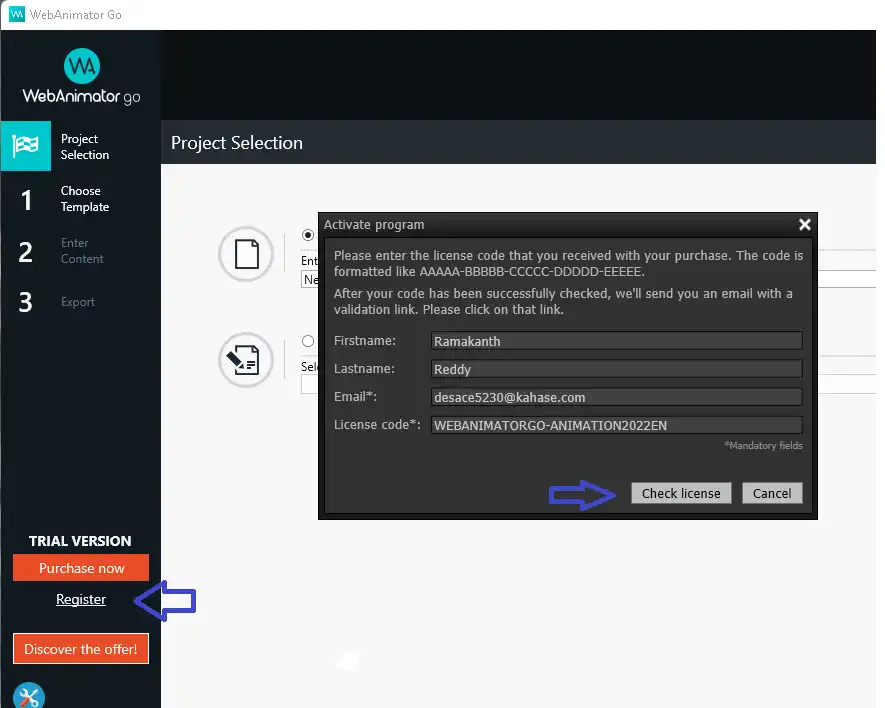Open the Project Selection step

tap(84, 147)
